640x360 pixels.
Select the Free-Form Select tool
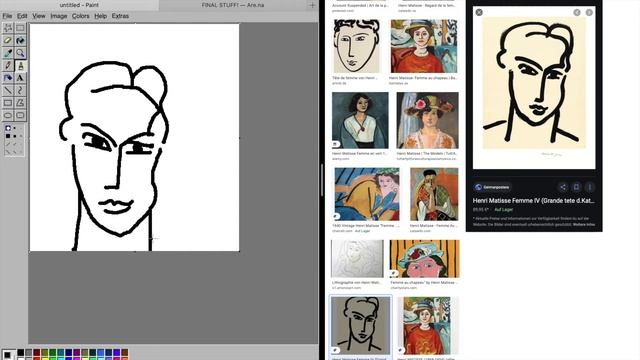(8, 28)
